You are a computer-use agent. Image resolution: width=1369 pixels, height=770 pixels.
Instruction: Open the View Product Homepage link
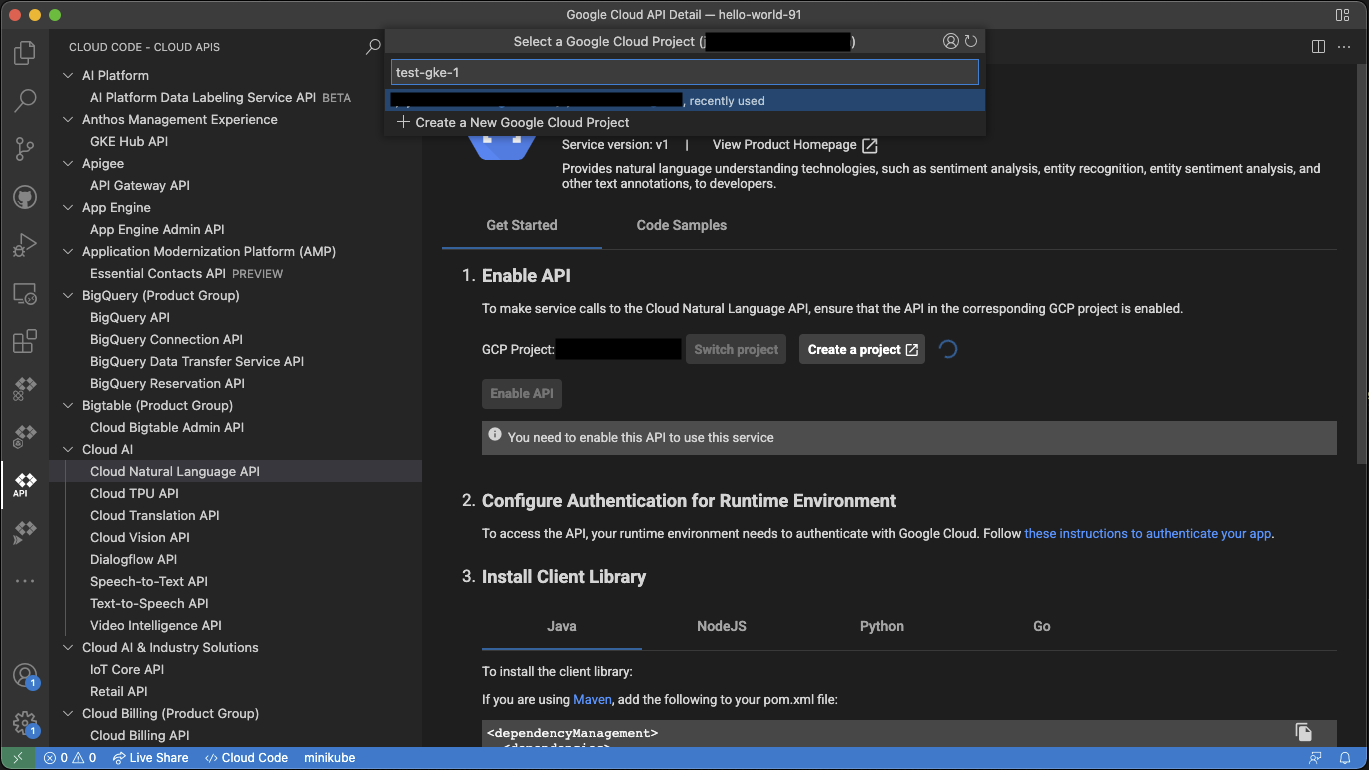point(795,145)
